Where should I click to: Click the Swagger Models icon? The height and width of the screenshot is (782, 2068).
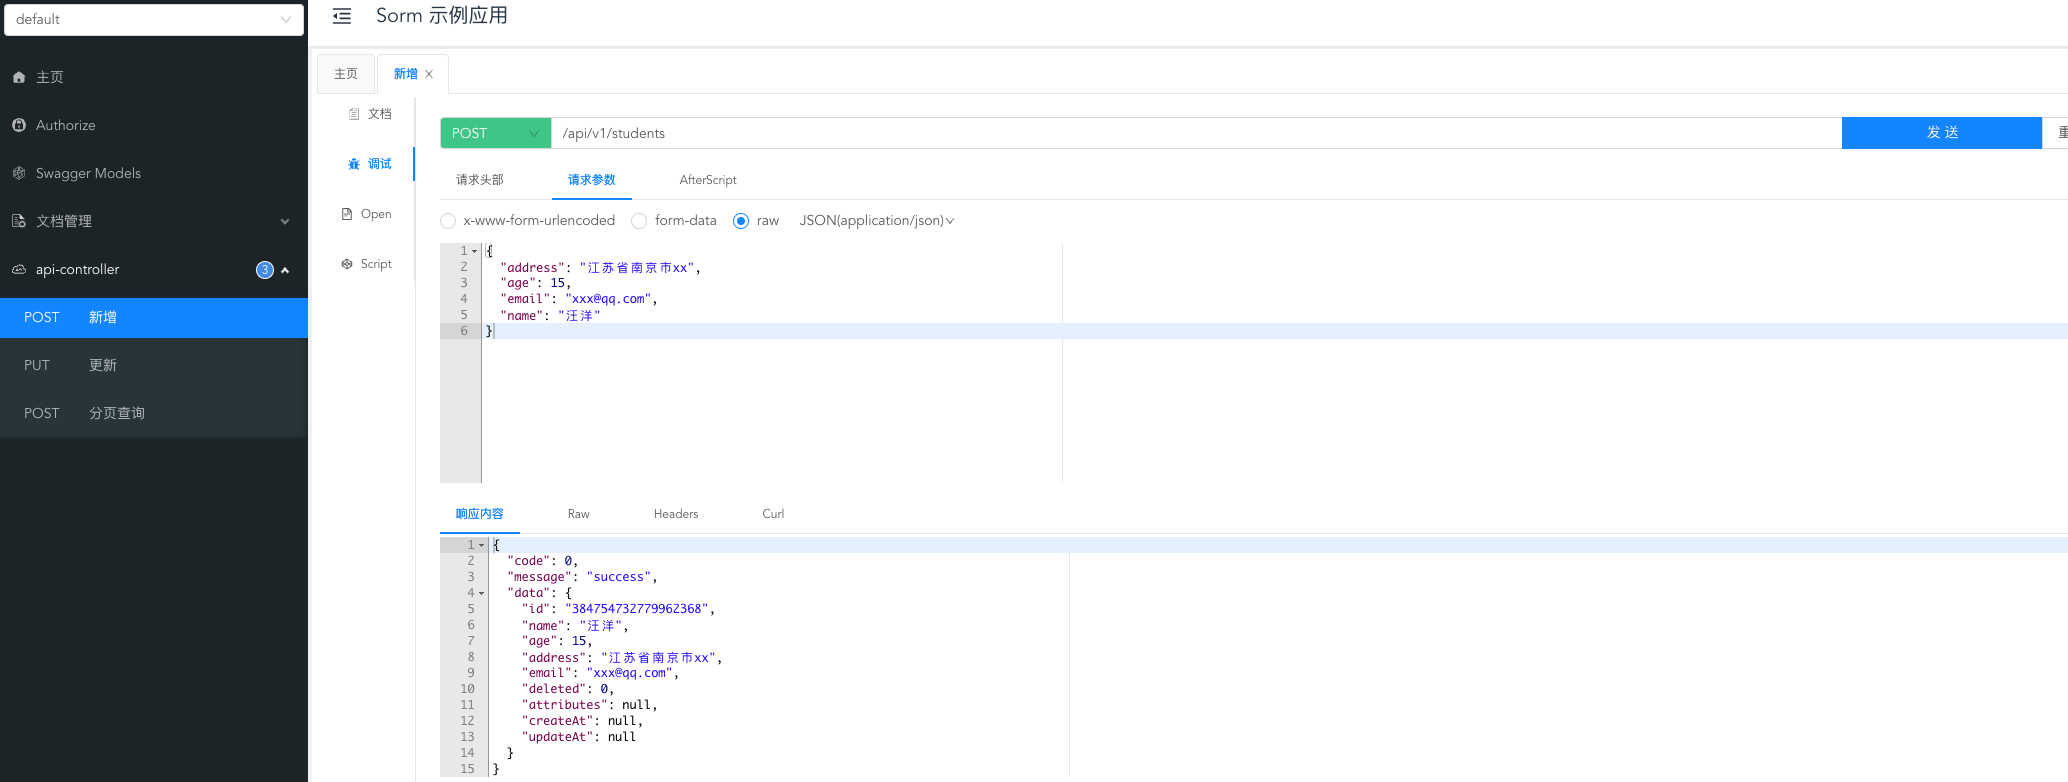(x=19, y=173)
